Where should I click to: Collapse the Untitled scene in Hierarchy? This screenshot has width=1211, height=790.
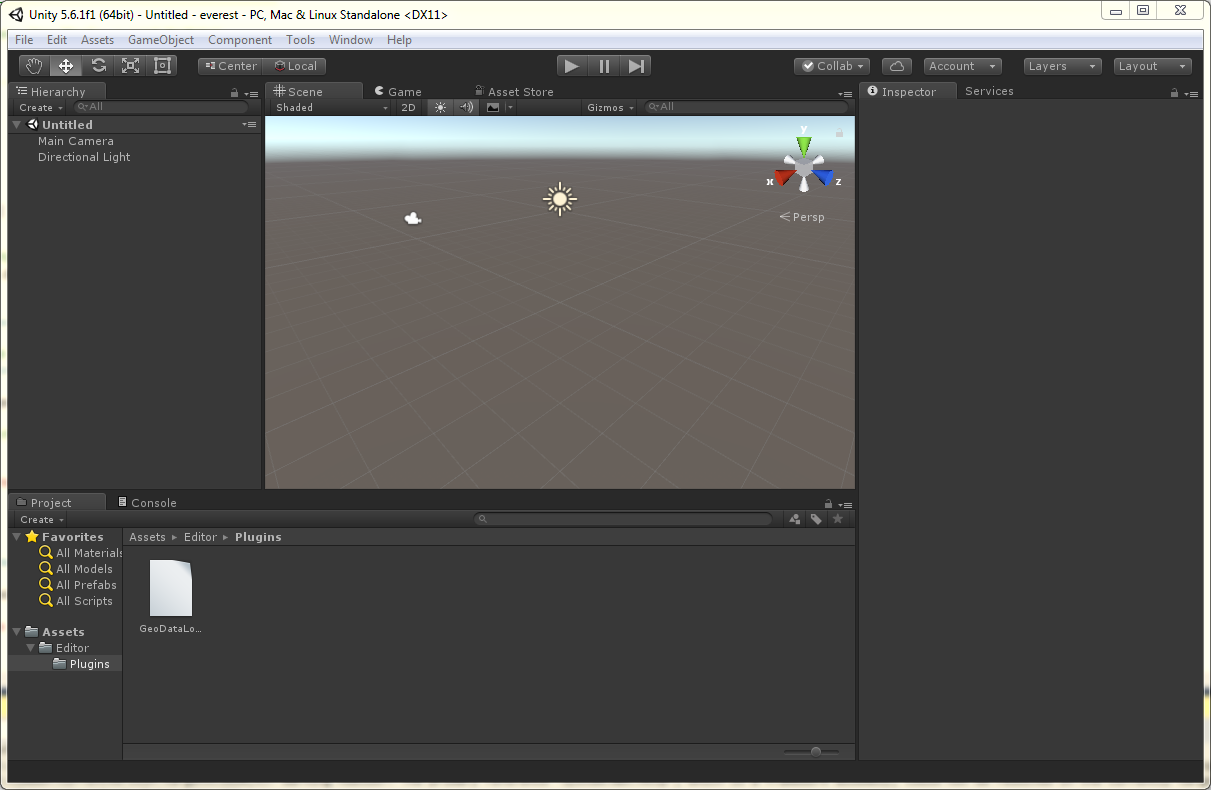[x=17, y=125]
